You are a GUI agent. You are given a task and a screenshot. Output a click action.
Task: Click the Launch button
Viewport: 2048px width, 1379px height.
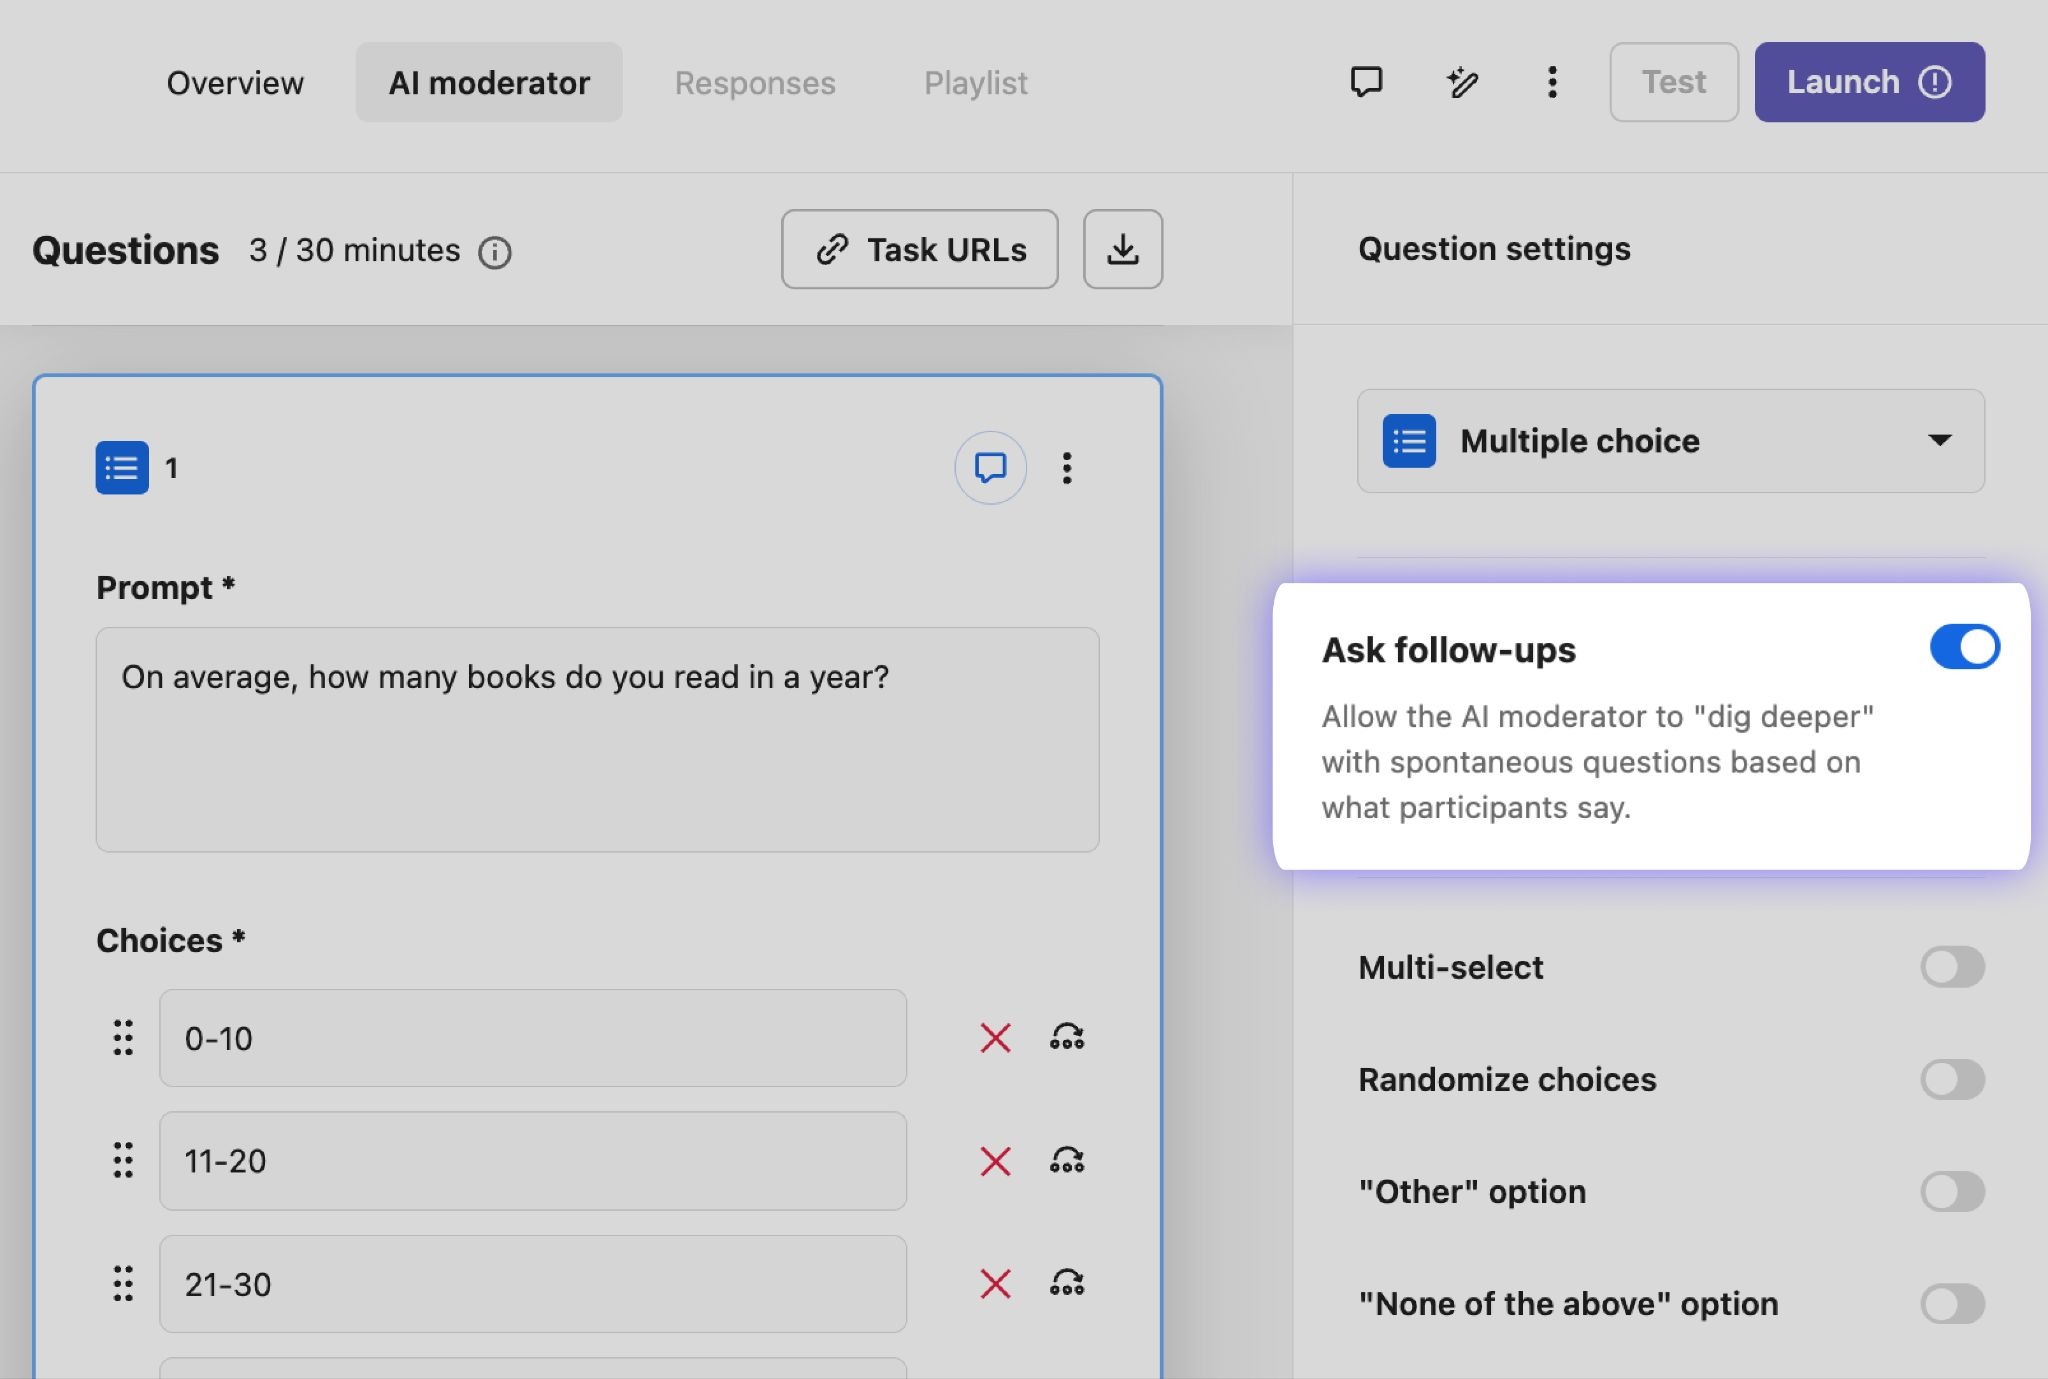tap(1869, 82)
